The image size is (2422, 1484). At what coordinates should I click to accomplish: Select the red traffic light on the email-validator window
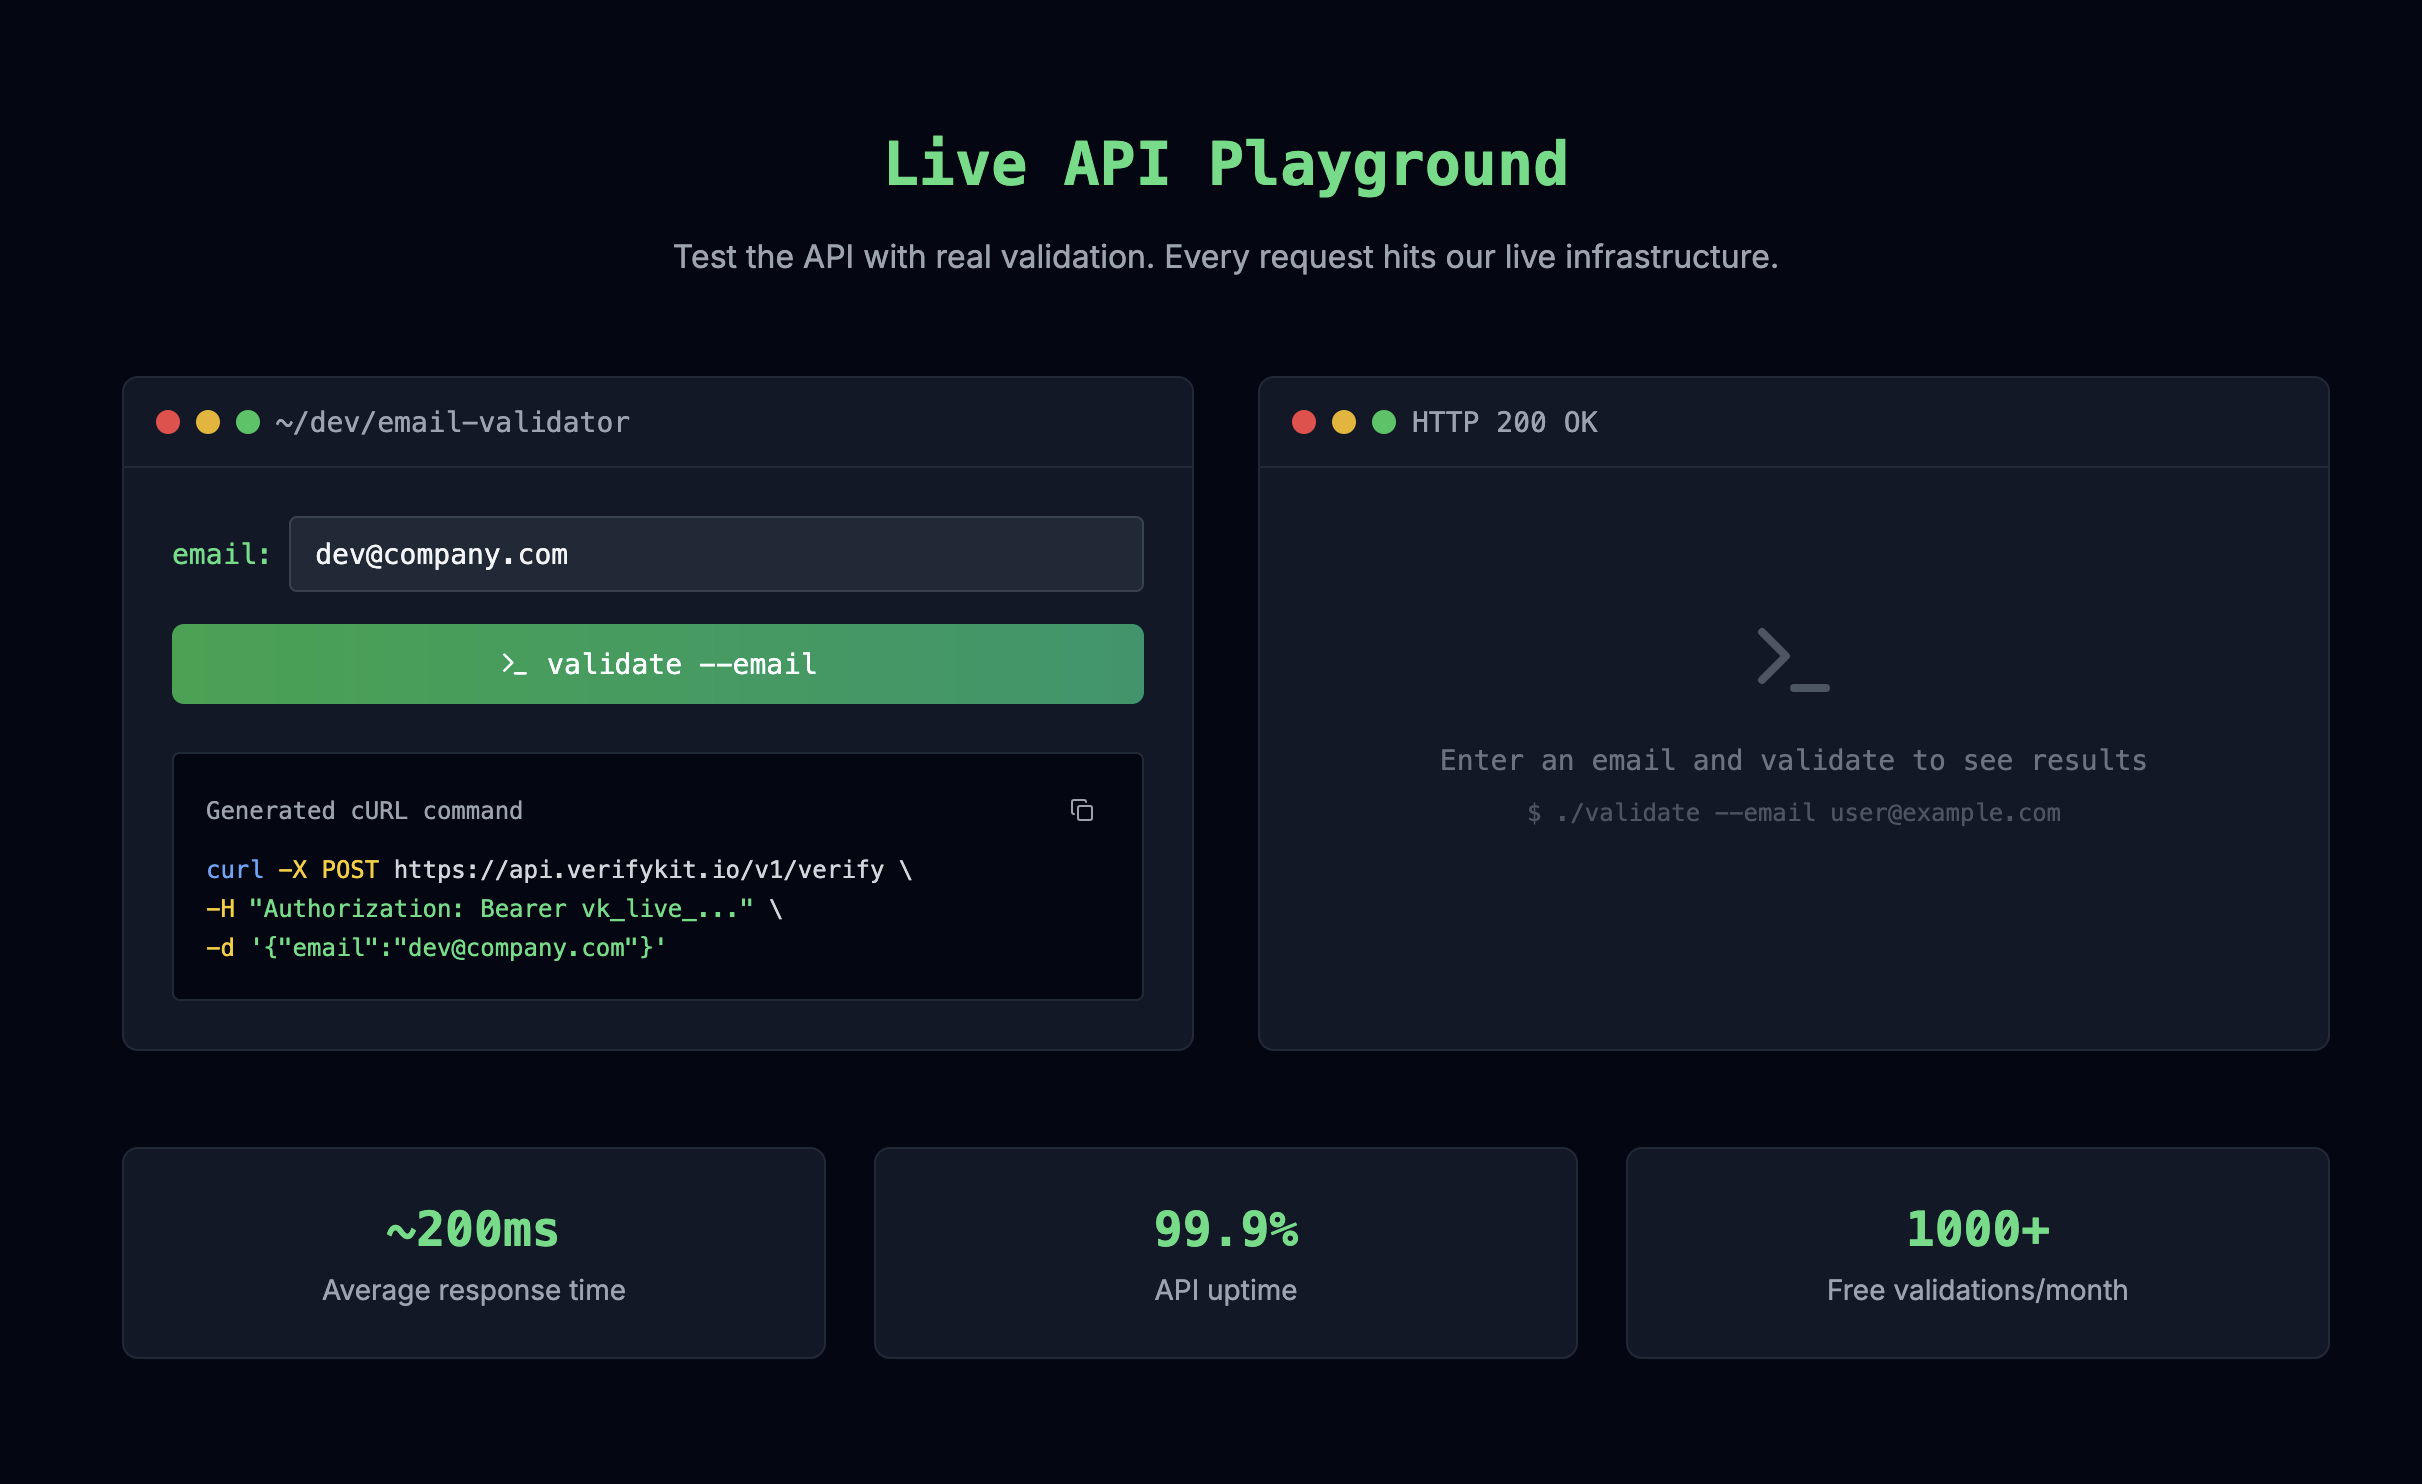(x=167, y=422)
